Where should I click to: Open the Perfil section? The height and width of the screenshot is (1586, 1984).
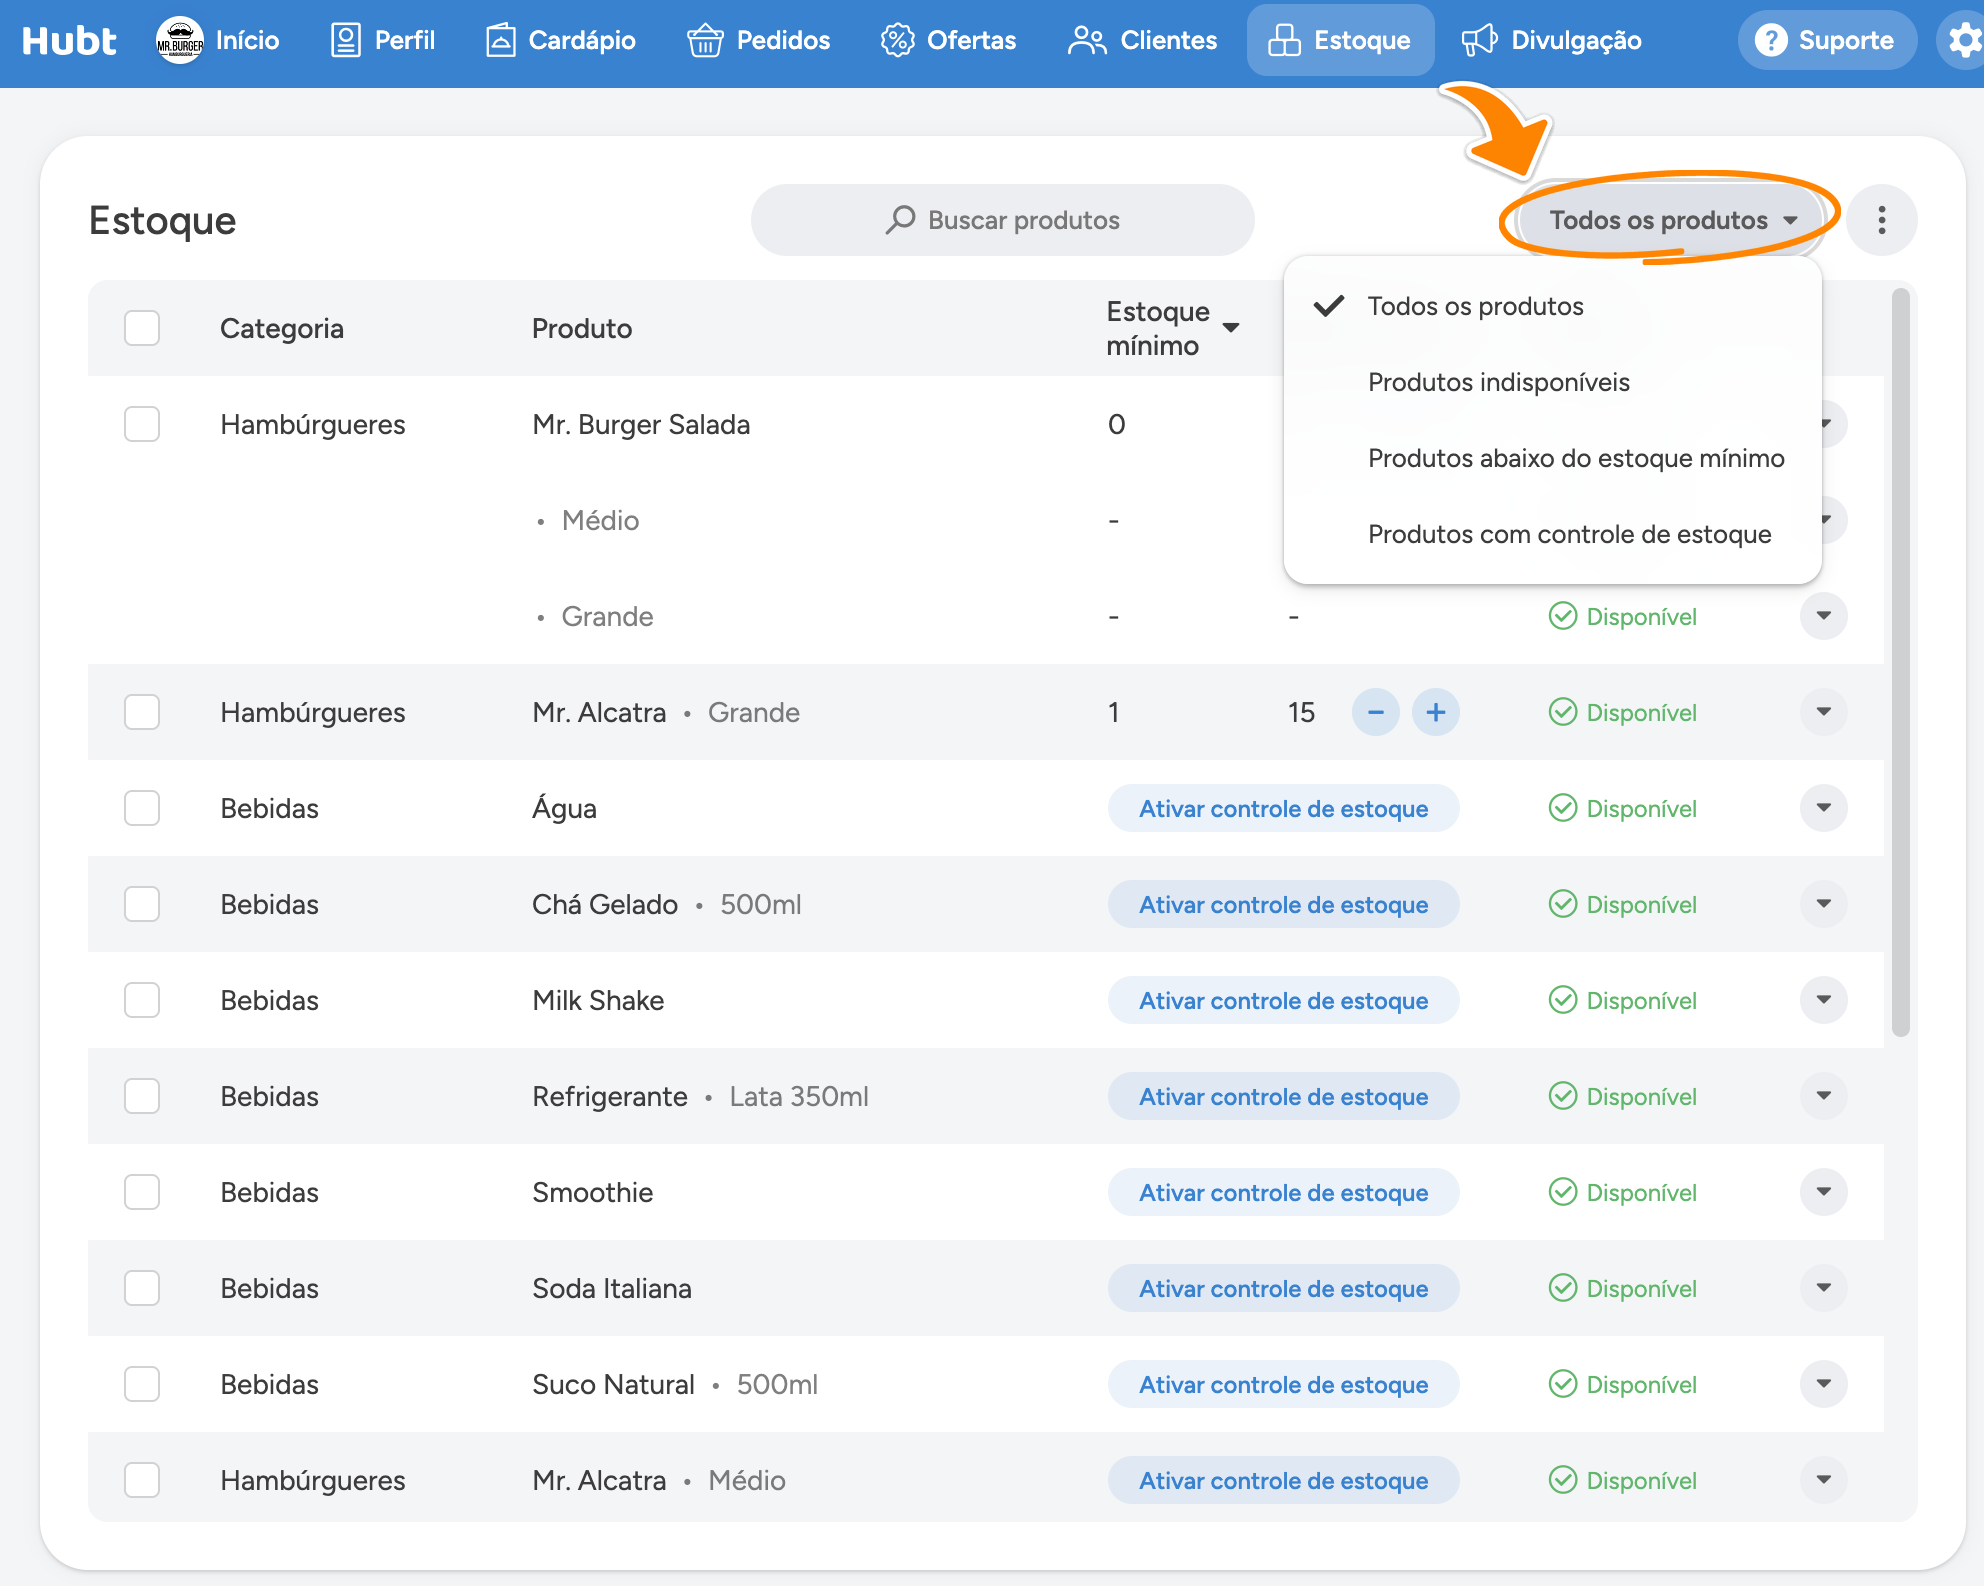[x=383, y=41]
